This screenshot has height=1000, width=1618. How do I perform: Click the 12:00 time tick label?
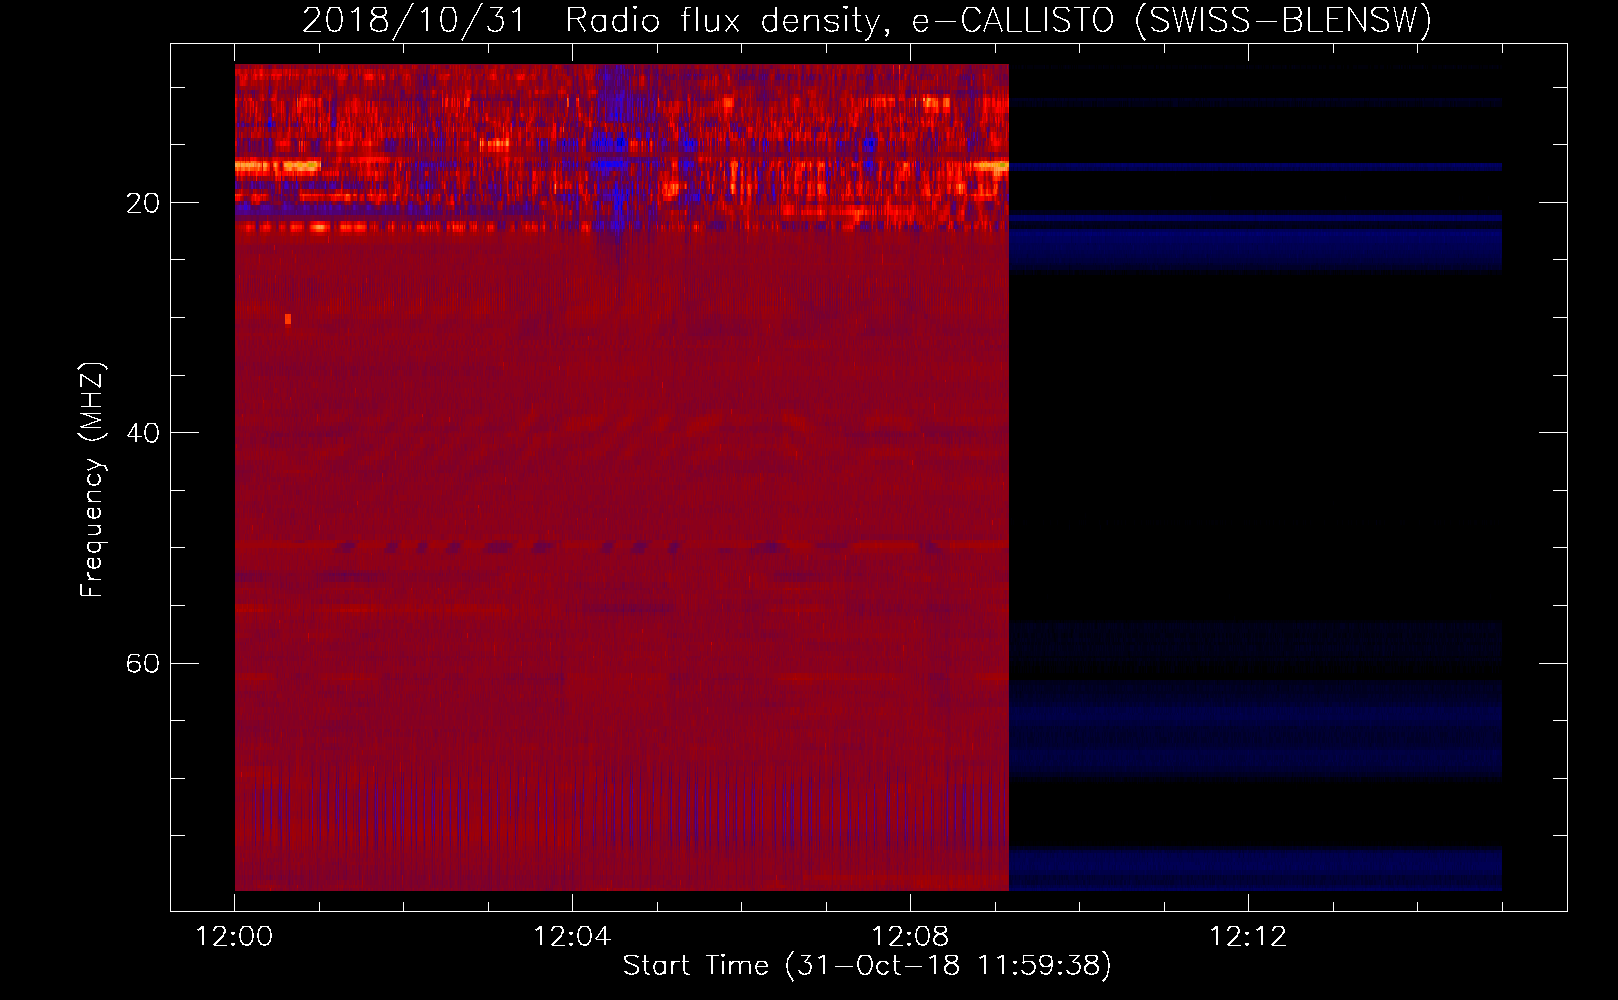tap(234, 936)
